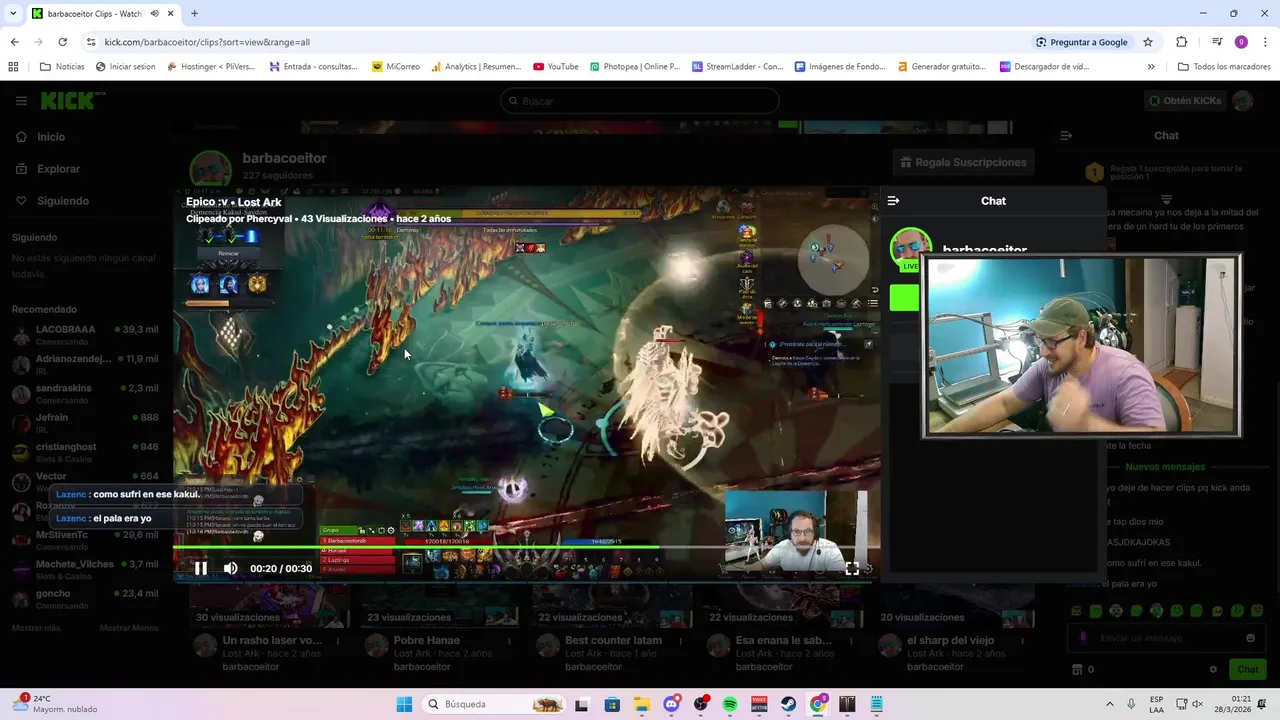The width and height of the screenshot is (1280, 720).
Task: Open a new browser tab
Action: pyautogui.click(x=194, y=13)
